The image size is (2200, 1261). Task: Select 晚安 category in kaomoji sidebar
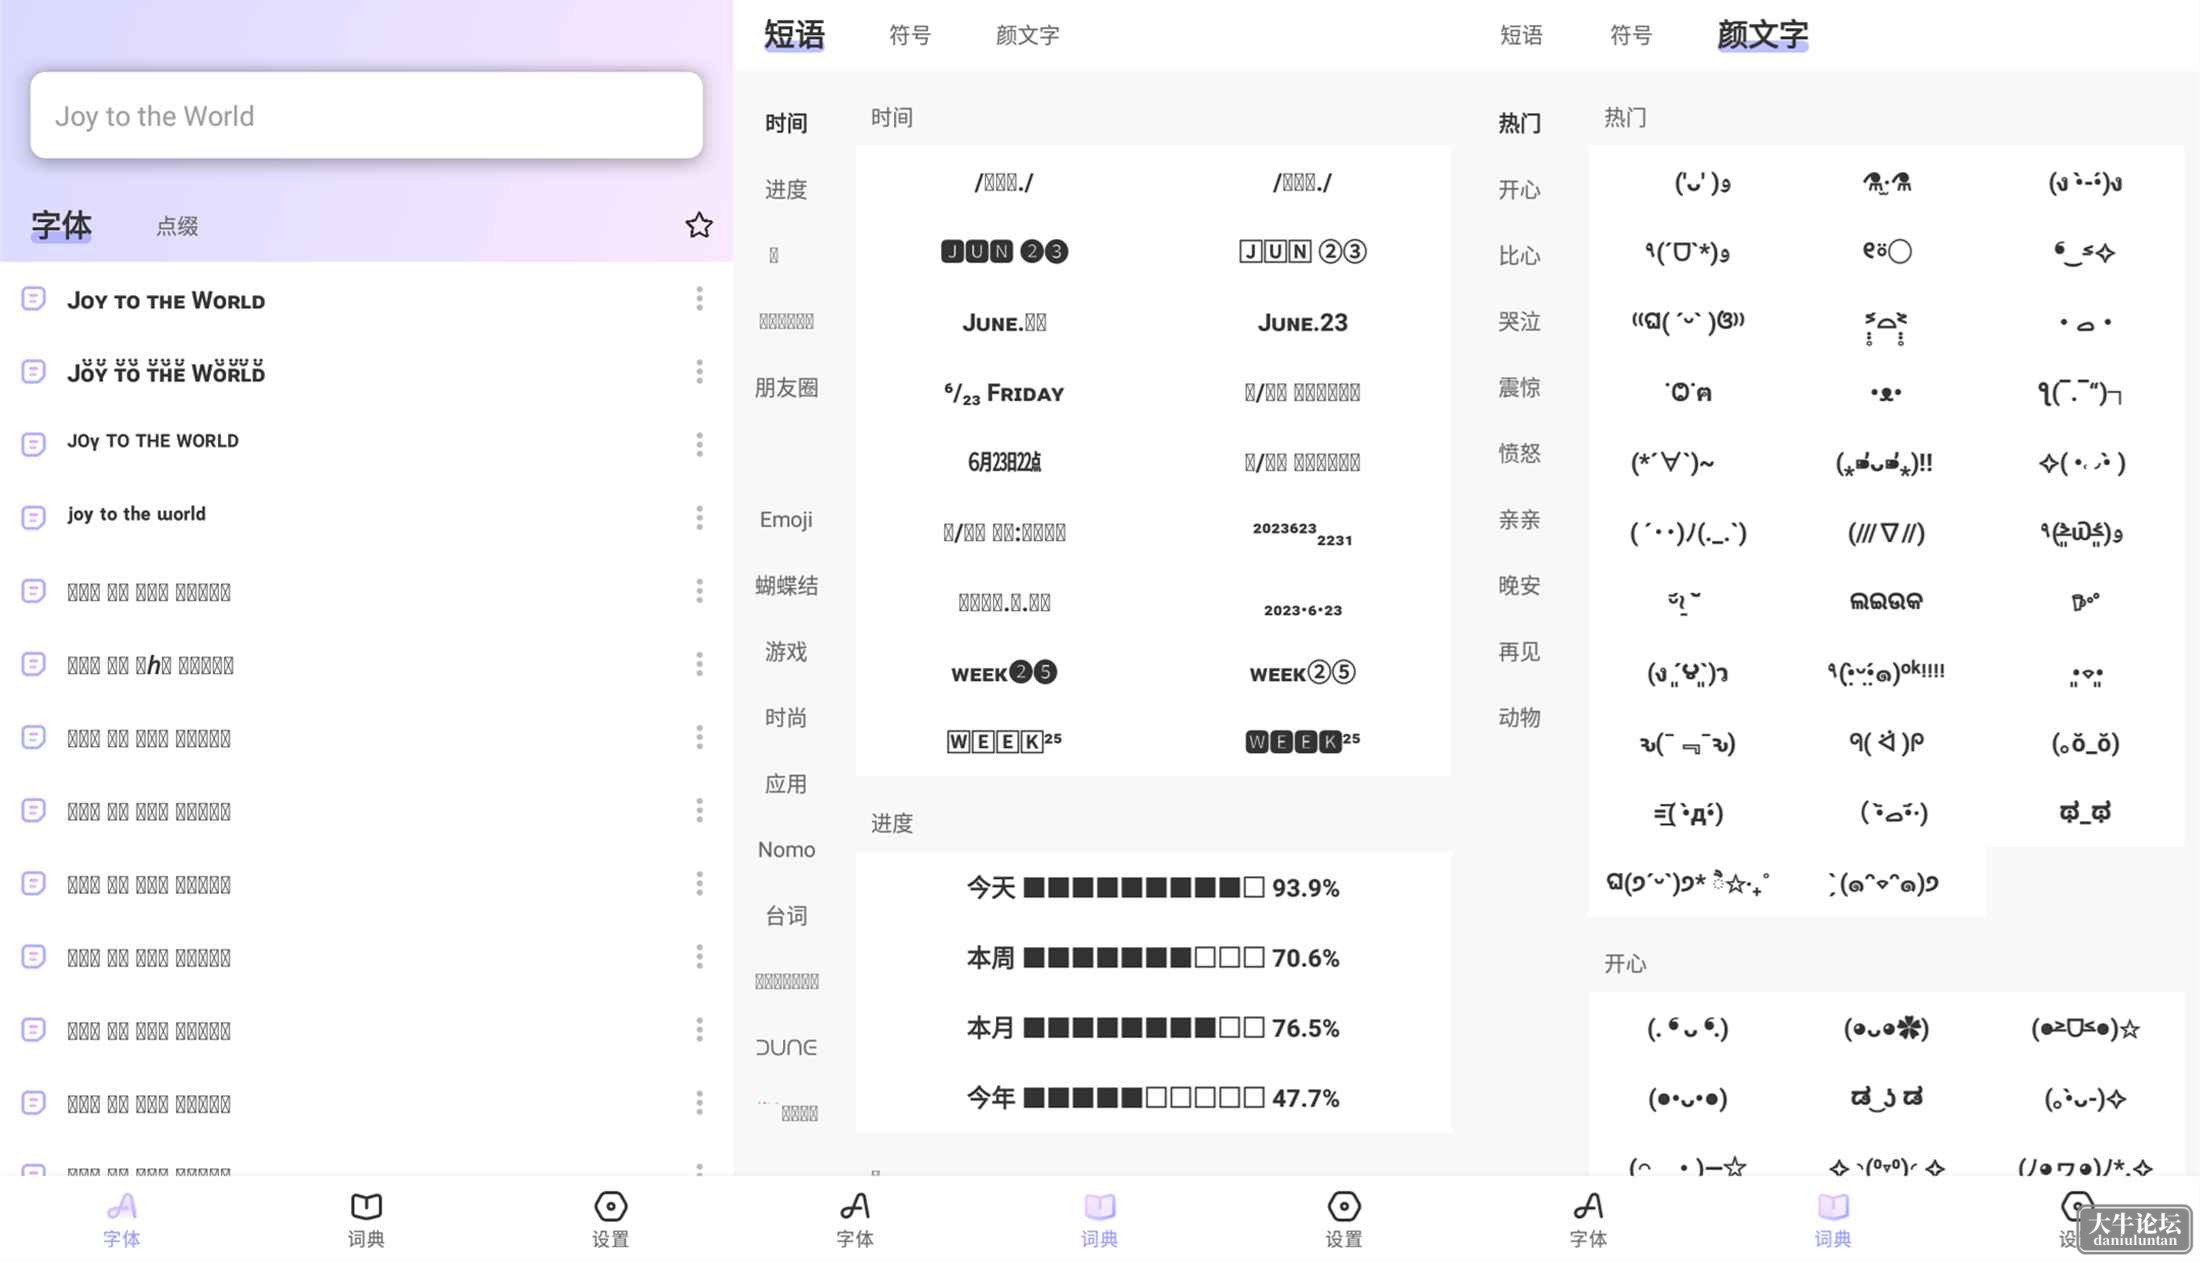point(1519,585)
